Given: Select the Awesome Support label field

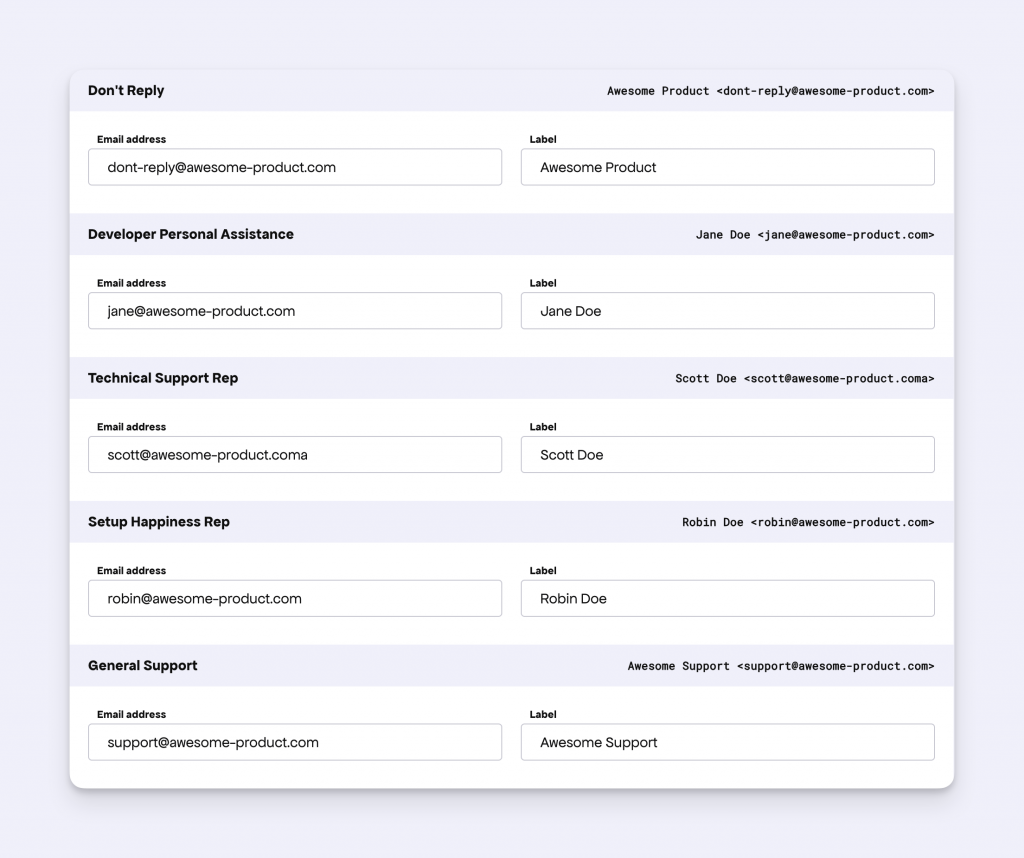Looking at the screenshot, I should [727, 742].
